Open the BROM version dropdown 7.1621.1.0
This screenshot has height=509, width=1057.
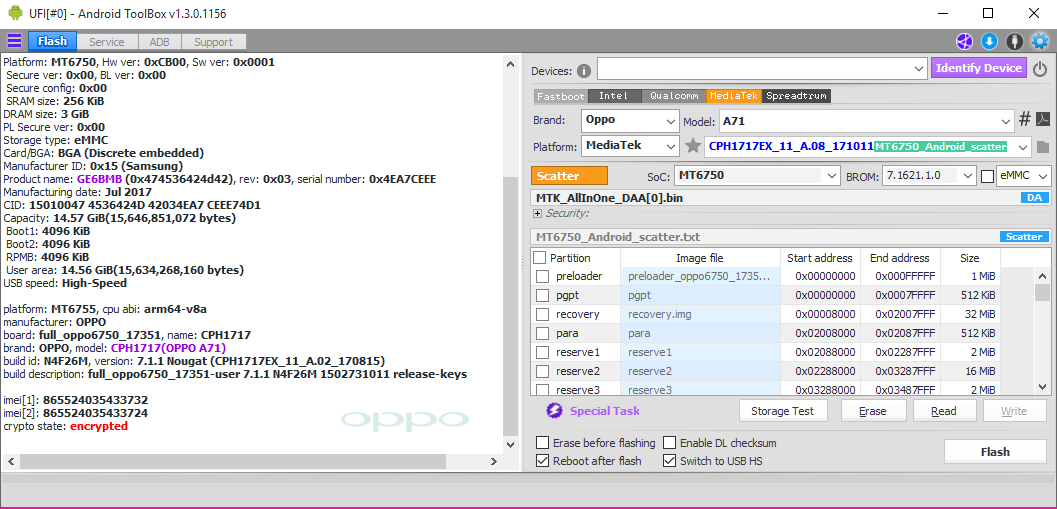929,175
